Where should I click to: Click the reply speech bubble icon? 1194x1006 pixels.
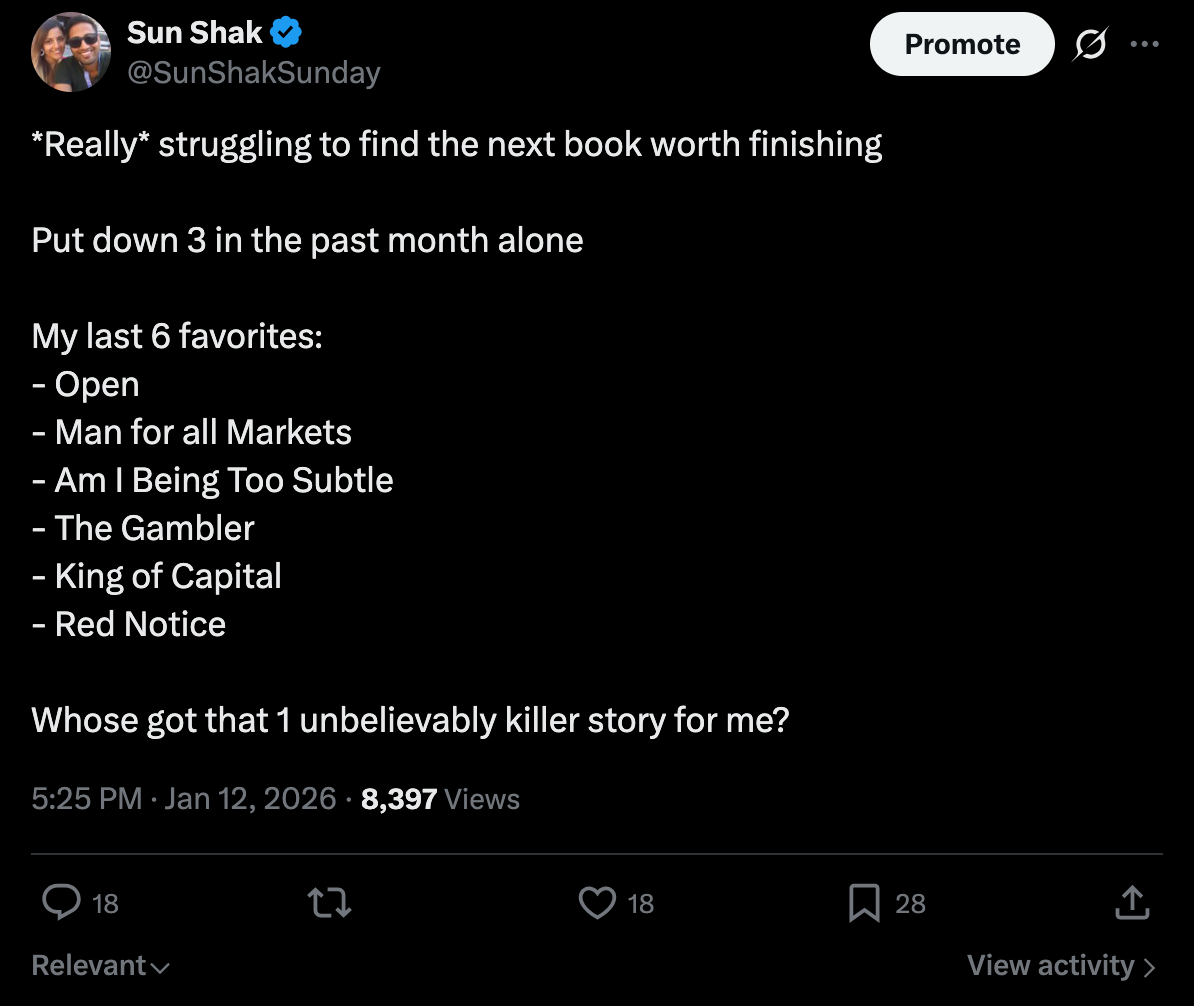coord(61,904)
